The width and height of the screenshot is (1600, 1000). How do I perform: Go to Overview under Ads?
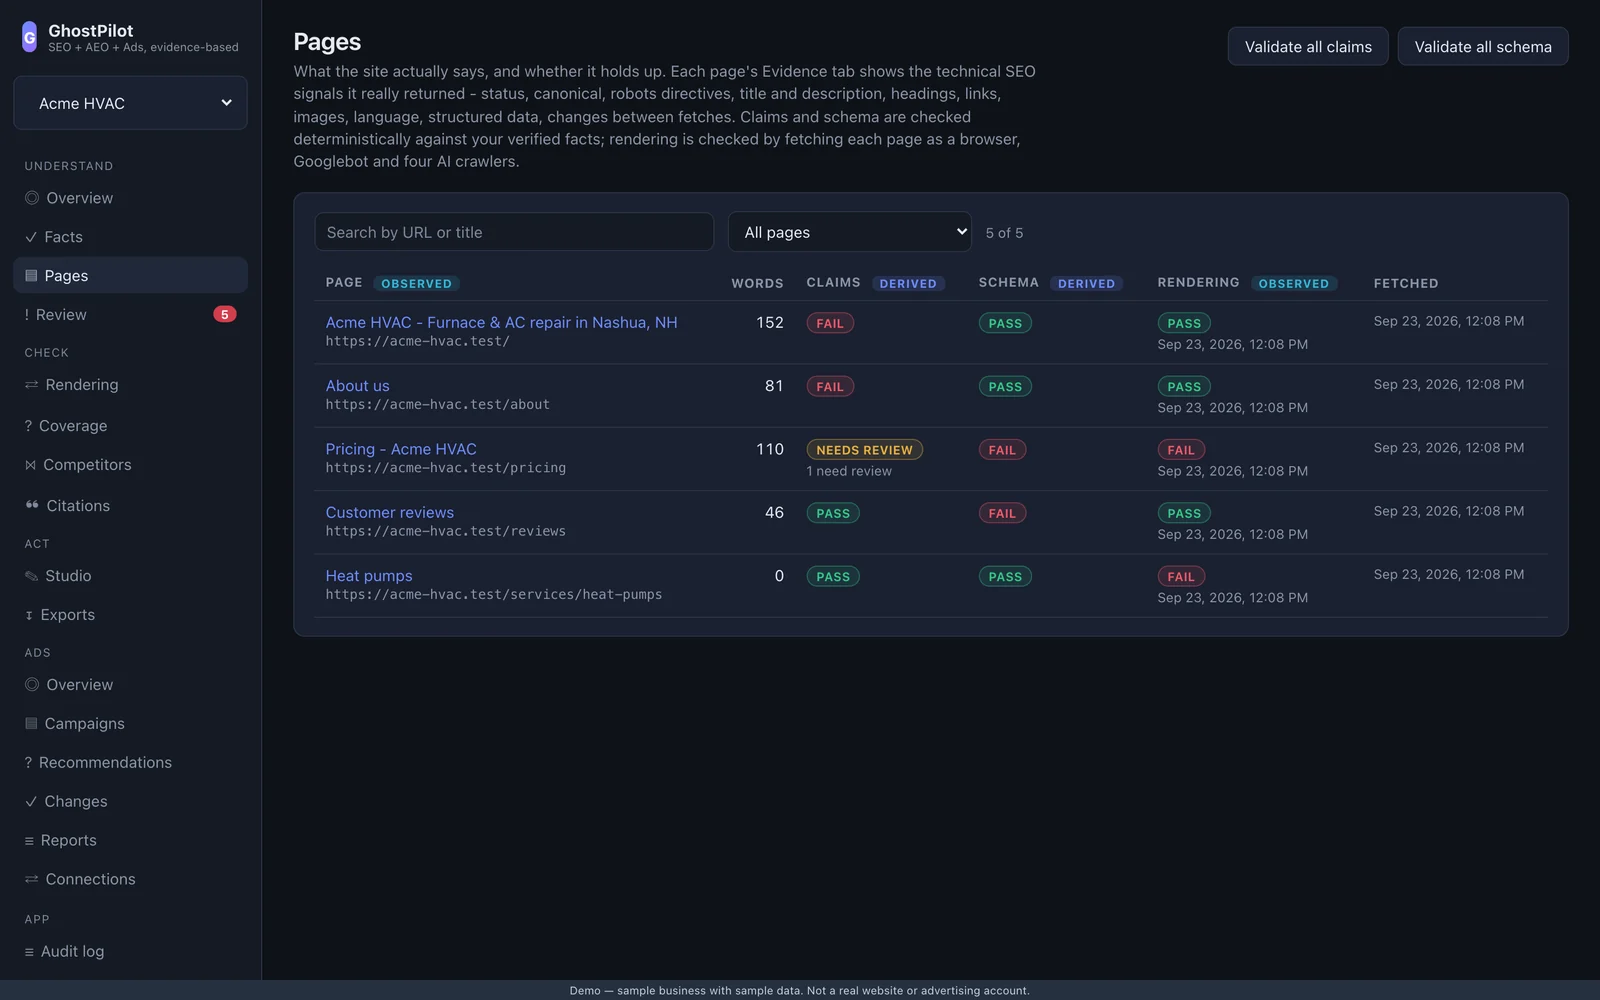130,685
